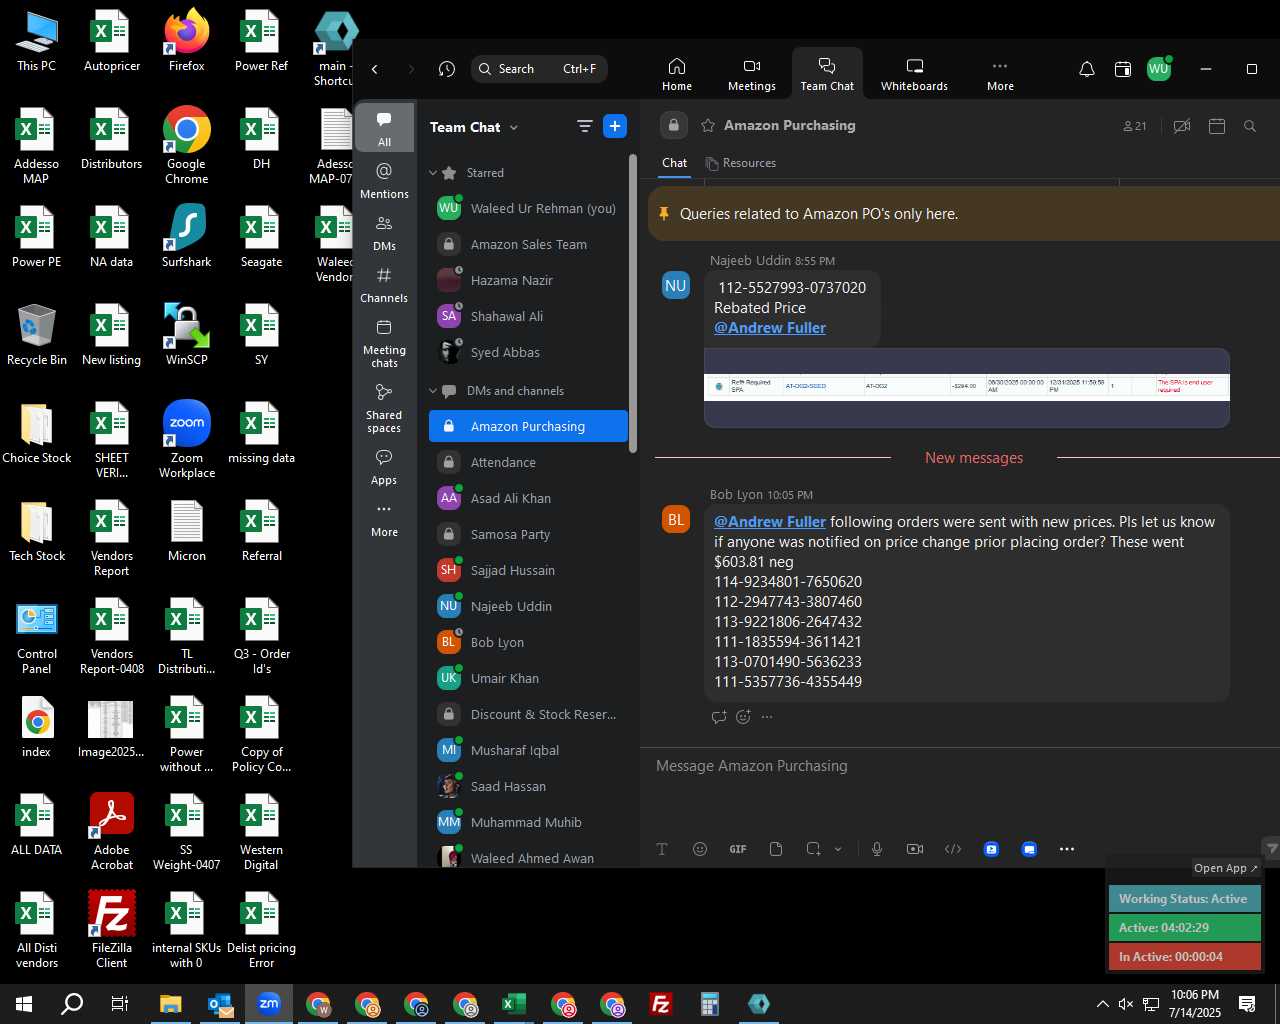Image resolution: width=1280 pixels, height=1024 pixels.
Task: Open FileZilla from the taskbar
Action: click(x=661, y=1004)
